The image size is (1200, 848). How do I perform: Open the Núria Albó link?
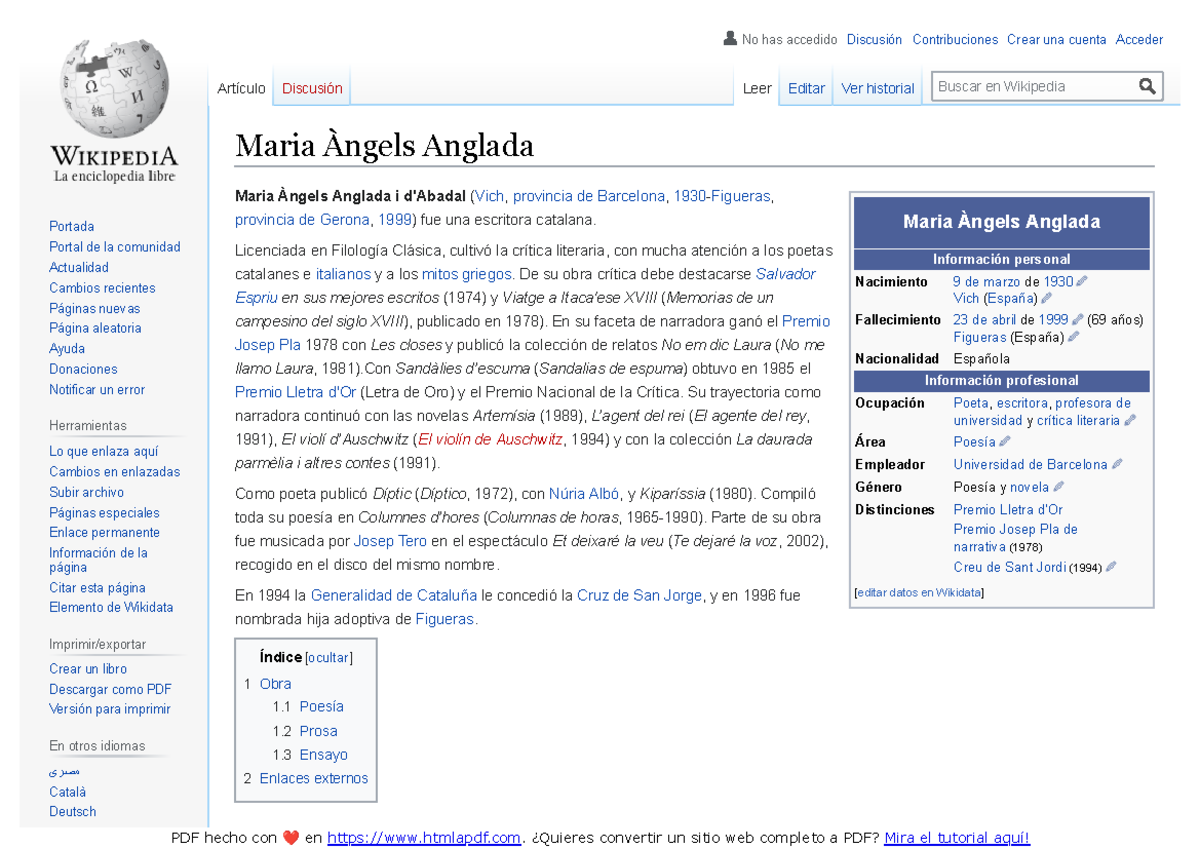(x=584, y=493)
